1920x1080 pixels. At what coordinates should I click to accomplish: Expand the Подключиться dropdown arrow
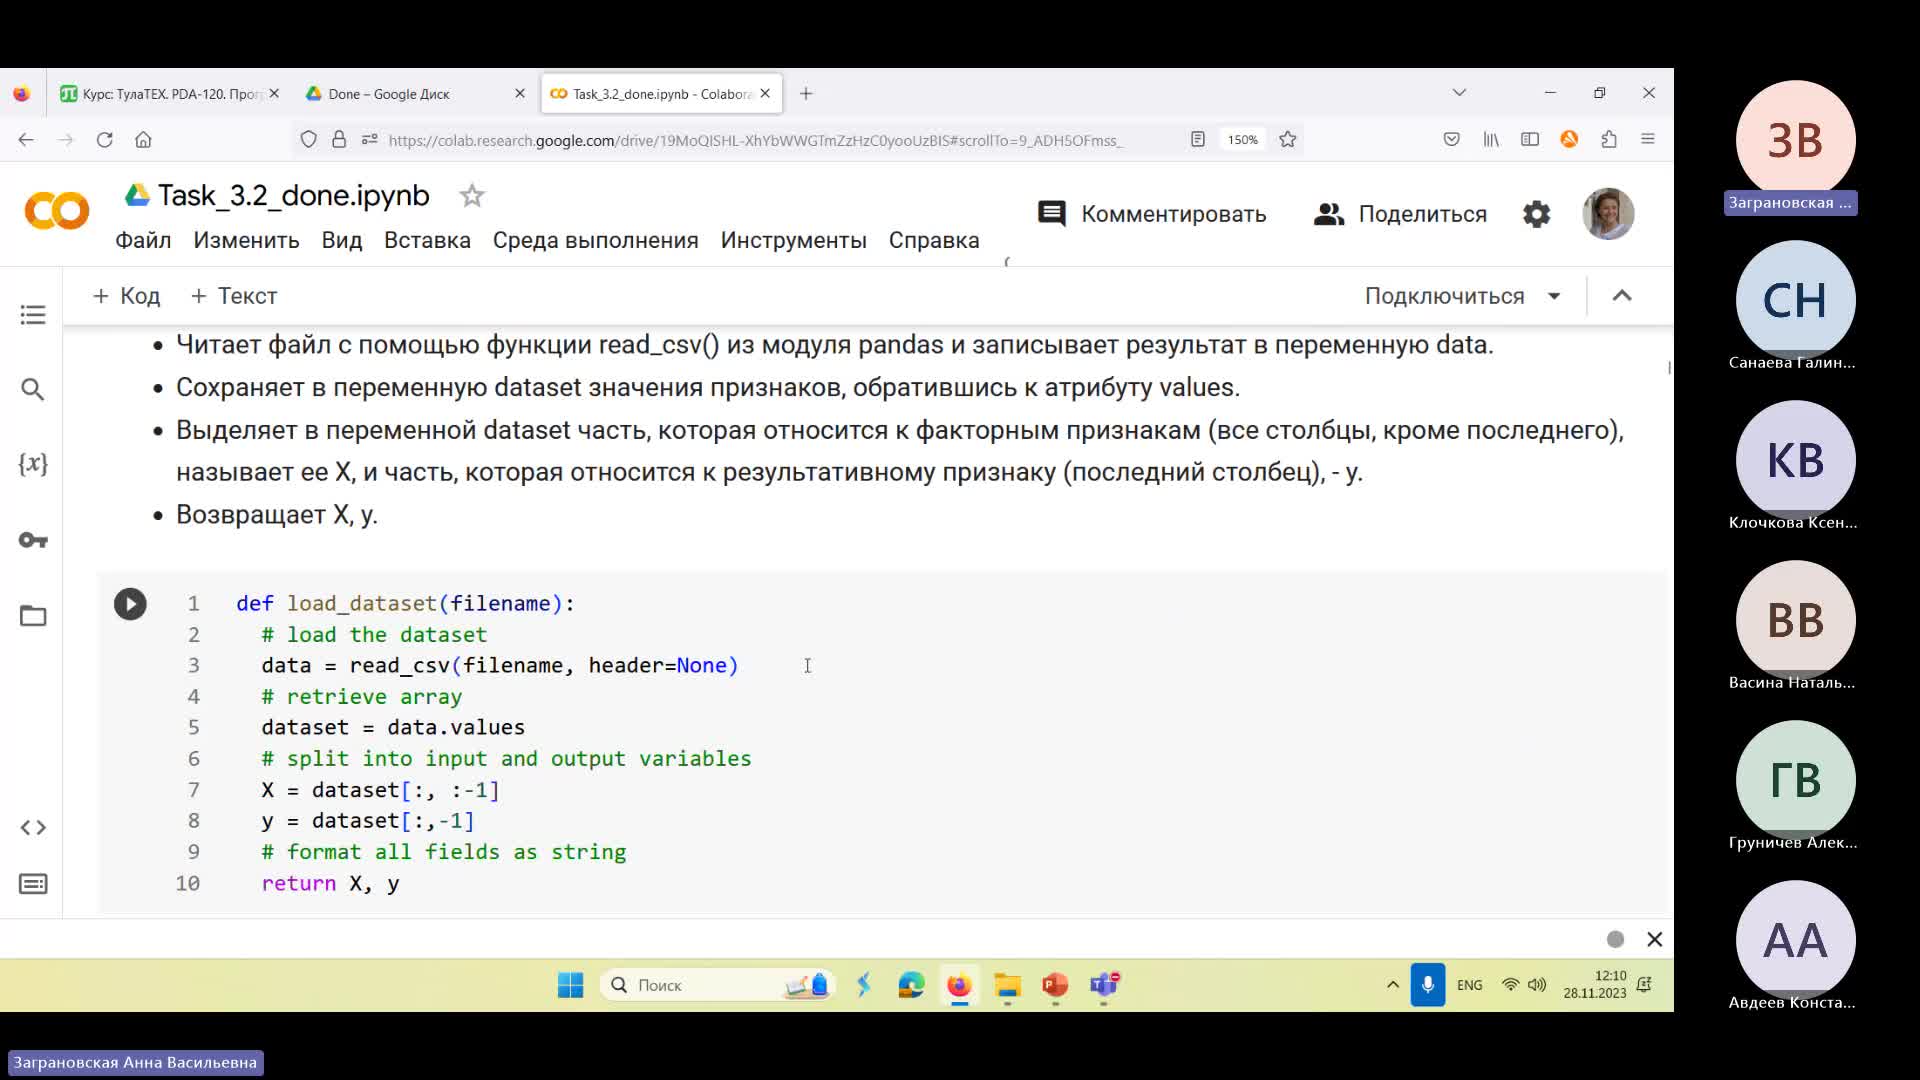[x=1554, y=296]
